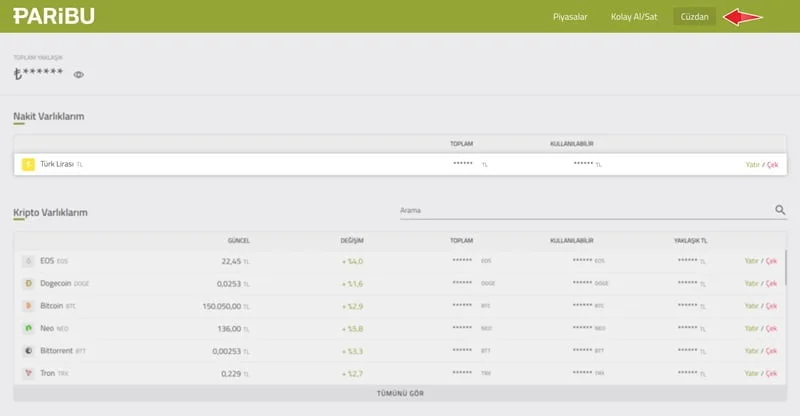Click Çek in the Neo row
Viewport: 800px width, 416px height.
tap(771, 328)
